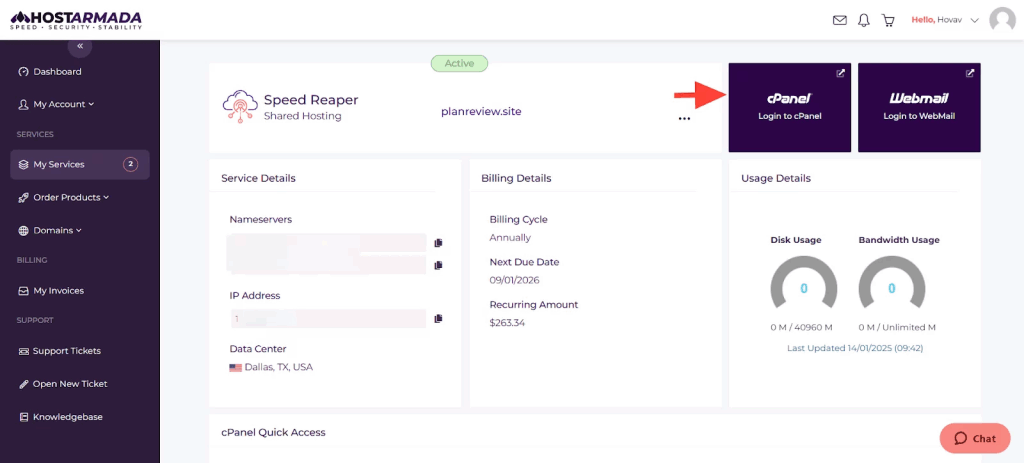Click the Login to WebMail tile
The image size is (1024, 463).
[919, 107]
